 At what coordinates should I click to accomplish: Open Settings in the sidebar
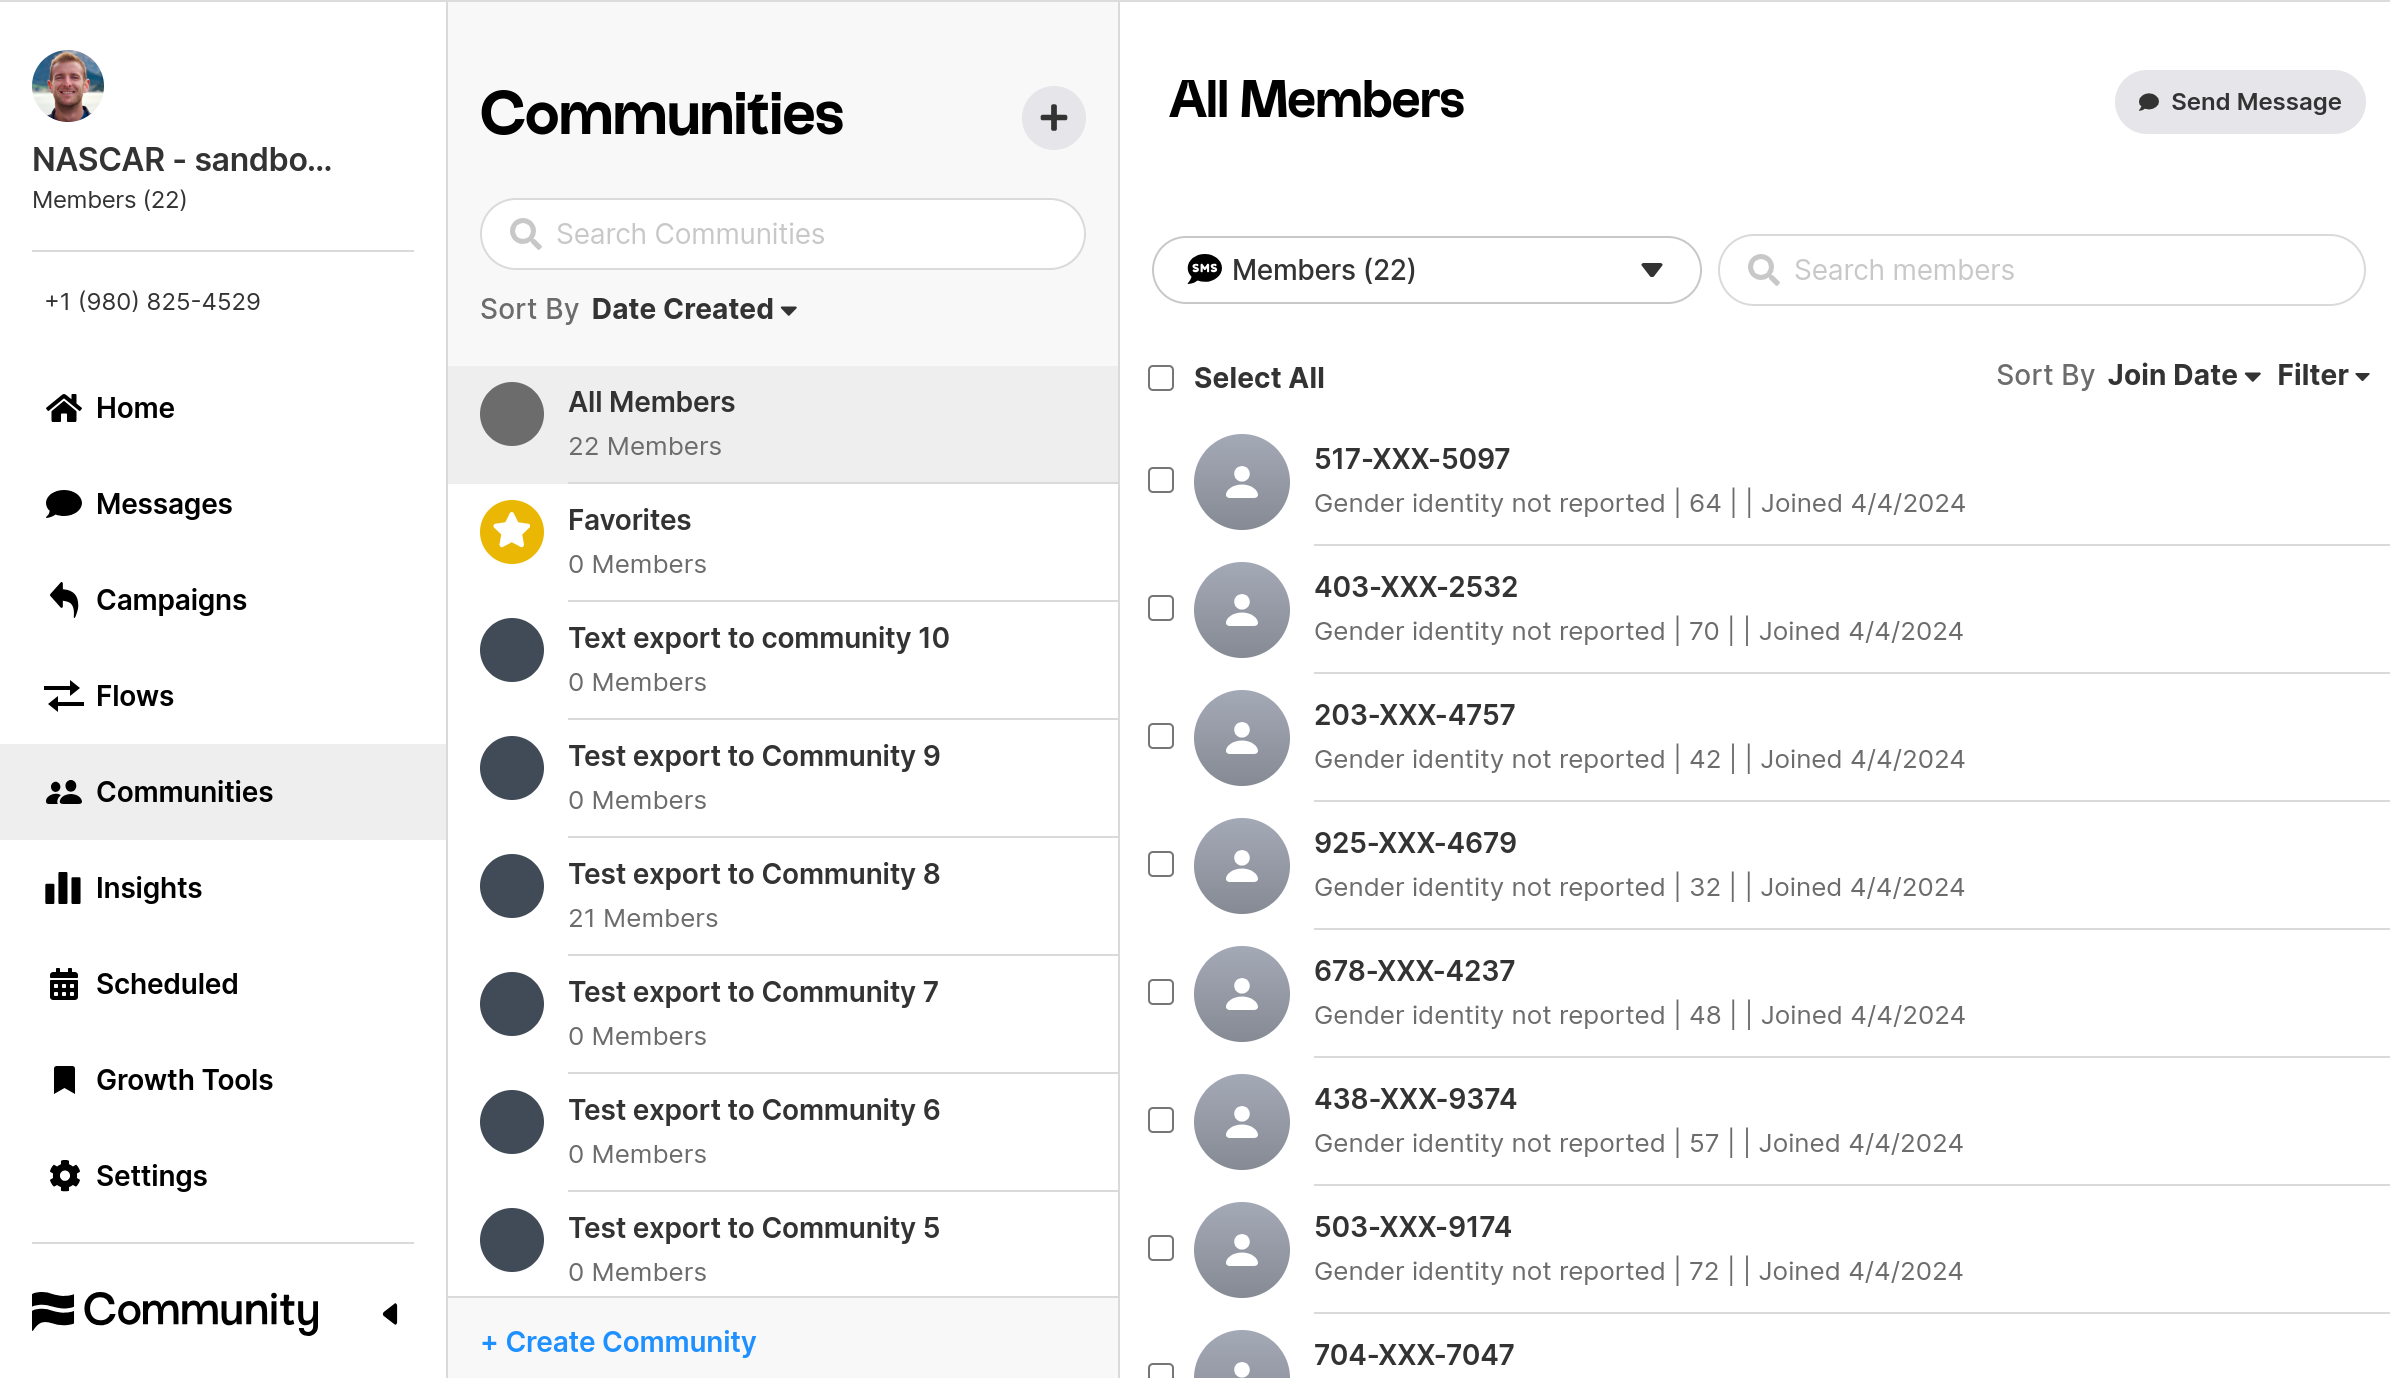223,1176
